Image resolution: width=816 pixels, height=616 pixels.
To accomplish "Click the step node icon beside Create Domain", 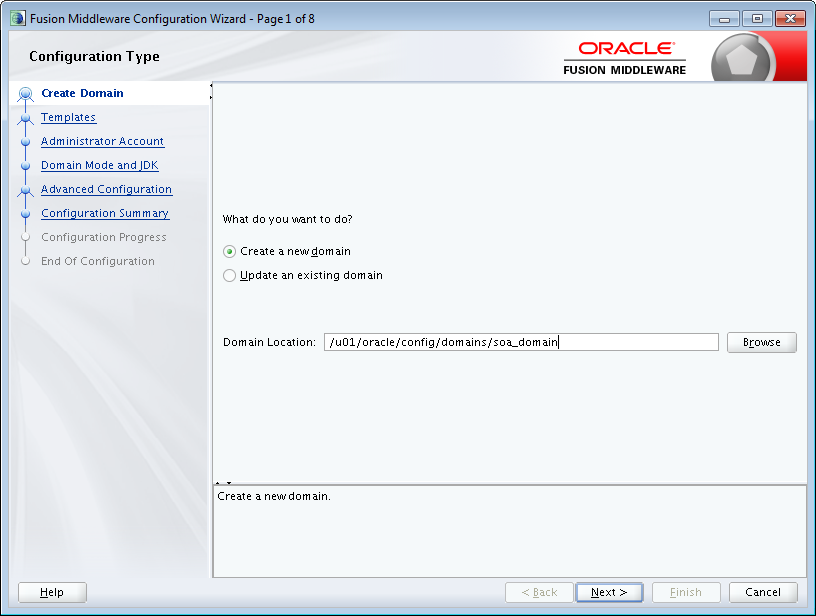I will [x=26, y=93].
